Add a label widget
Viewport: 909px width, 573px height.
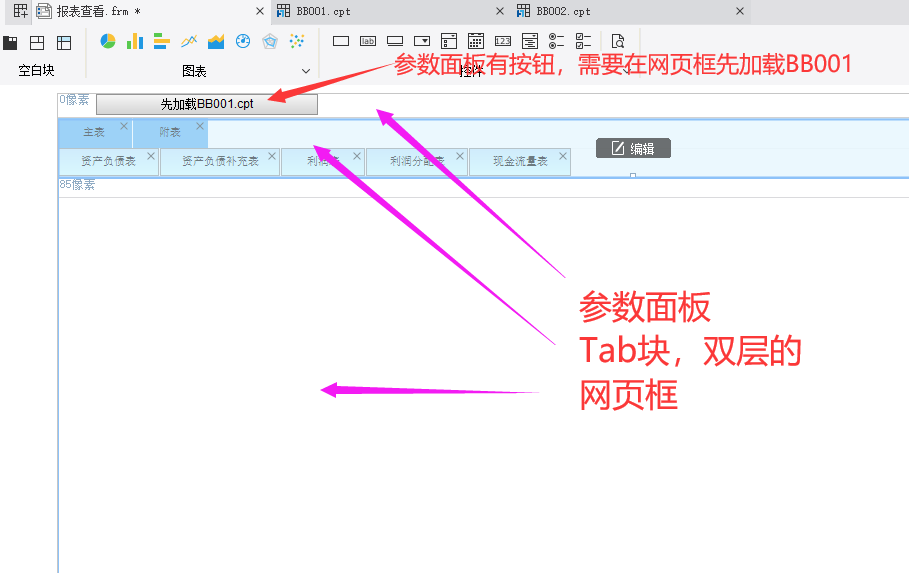click(368, 41)
